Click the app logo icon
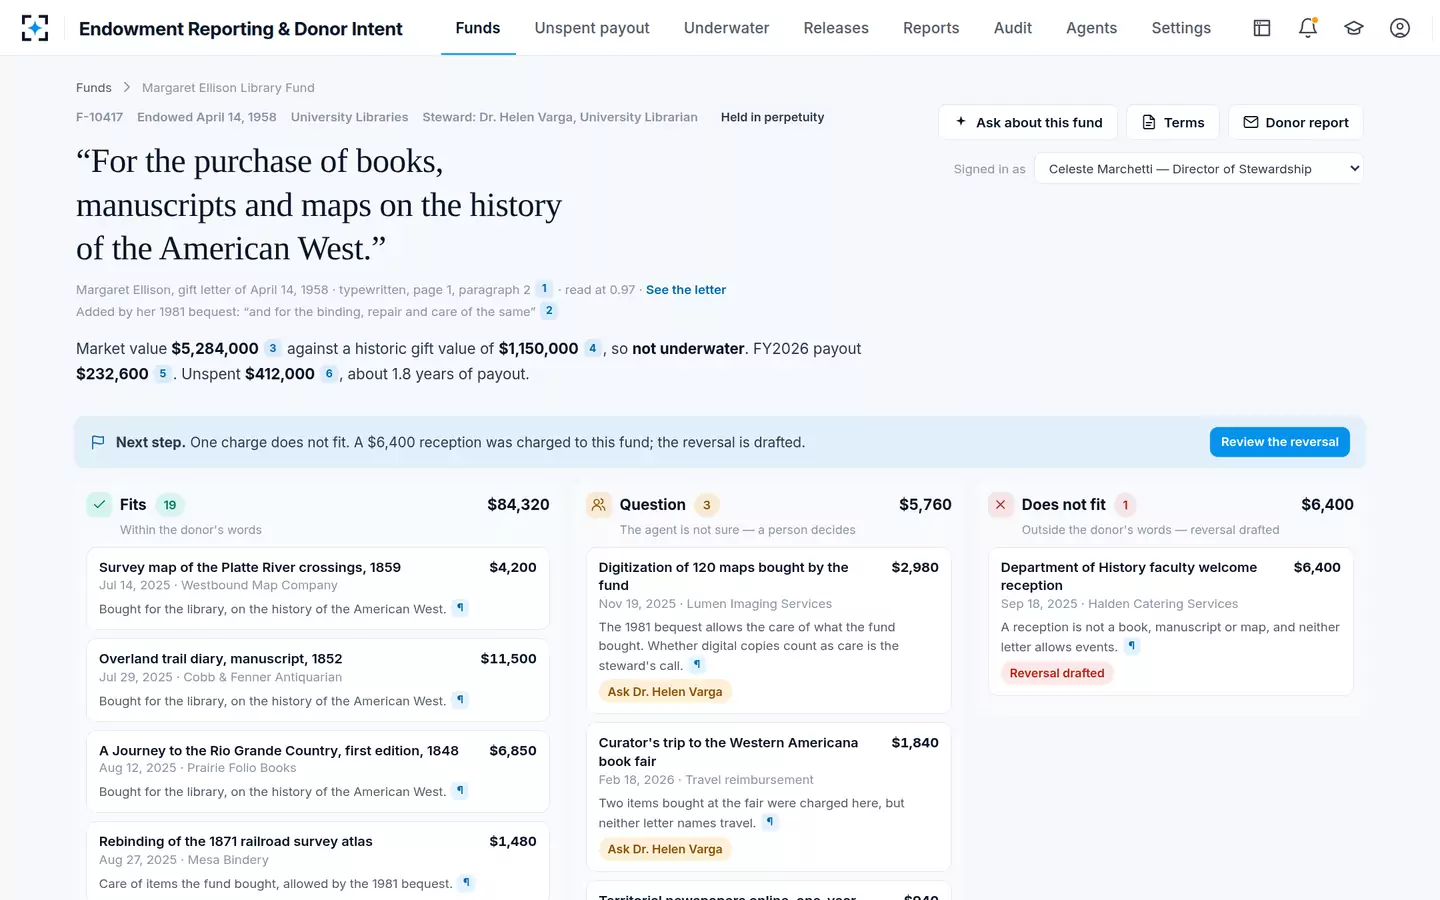Viewport: 1440px width, 900px height. coord(35,28)
